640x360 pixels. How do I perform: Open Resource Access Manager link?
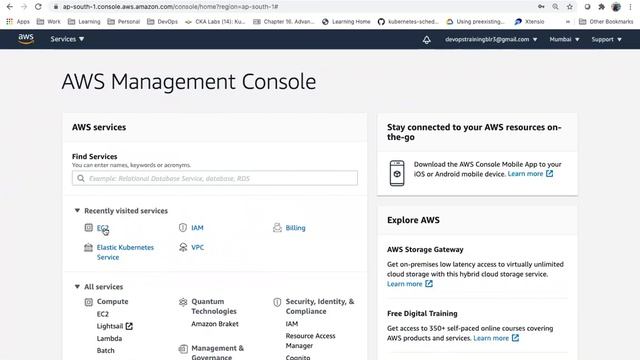click(x=310, y=340)
